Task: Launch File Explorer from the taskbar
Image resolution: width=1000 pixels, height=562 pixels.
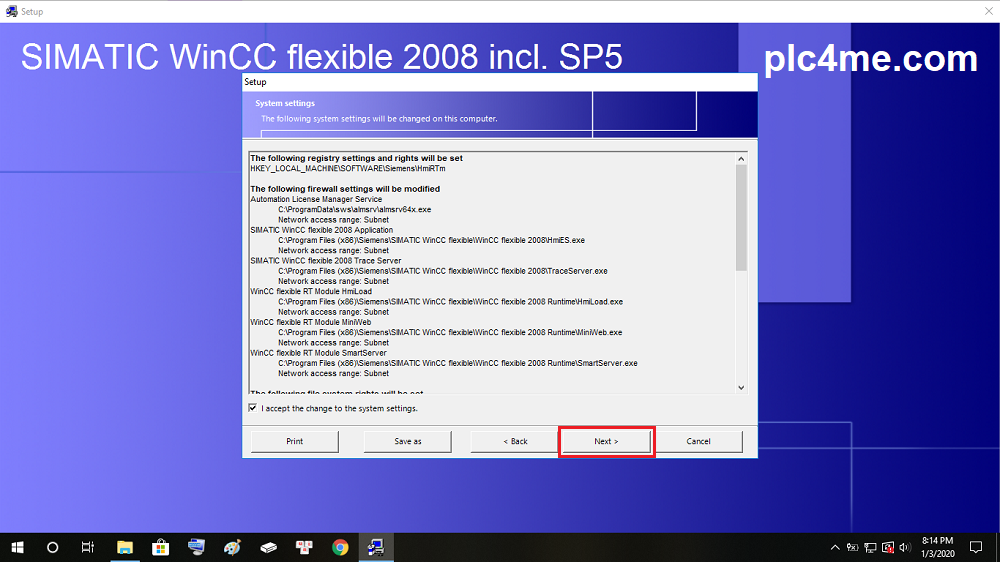Action: coord(125,547)
